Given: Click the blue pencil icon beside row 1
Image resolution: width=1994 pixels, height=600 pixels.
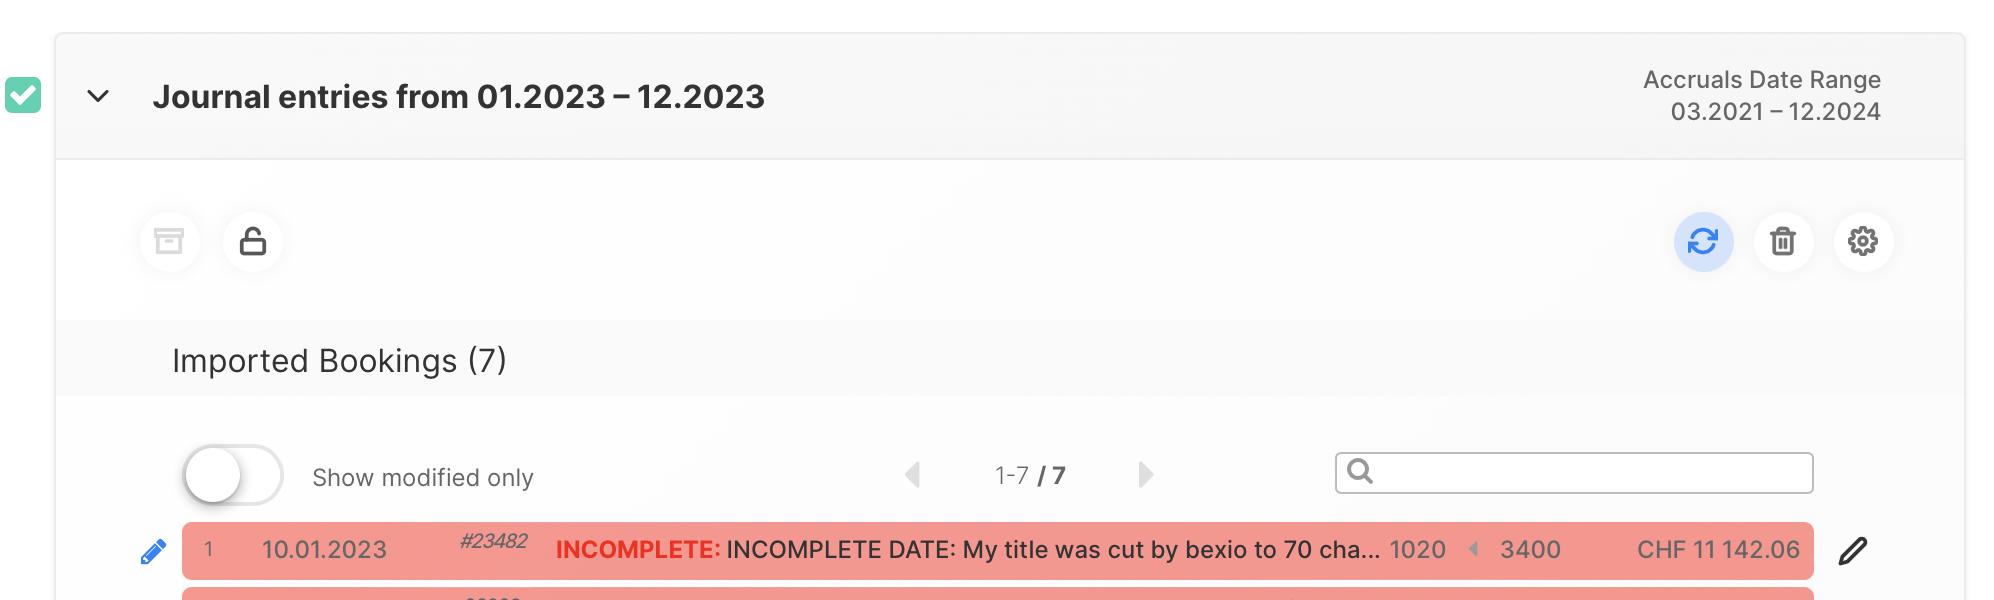Looking at the screenshot, I should click(153, 551).
